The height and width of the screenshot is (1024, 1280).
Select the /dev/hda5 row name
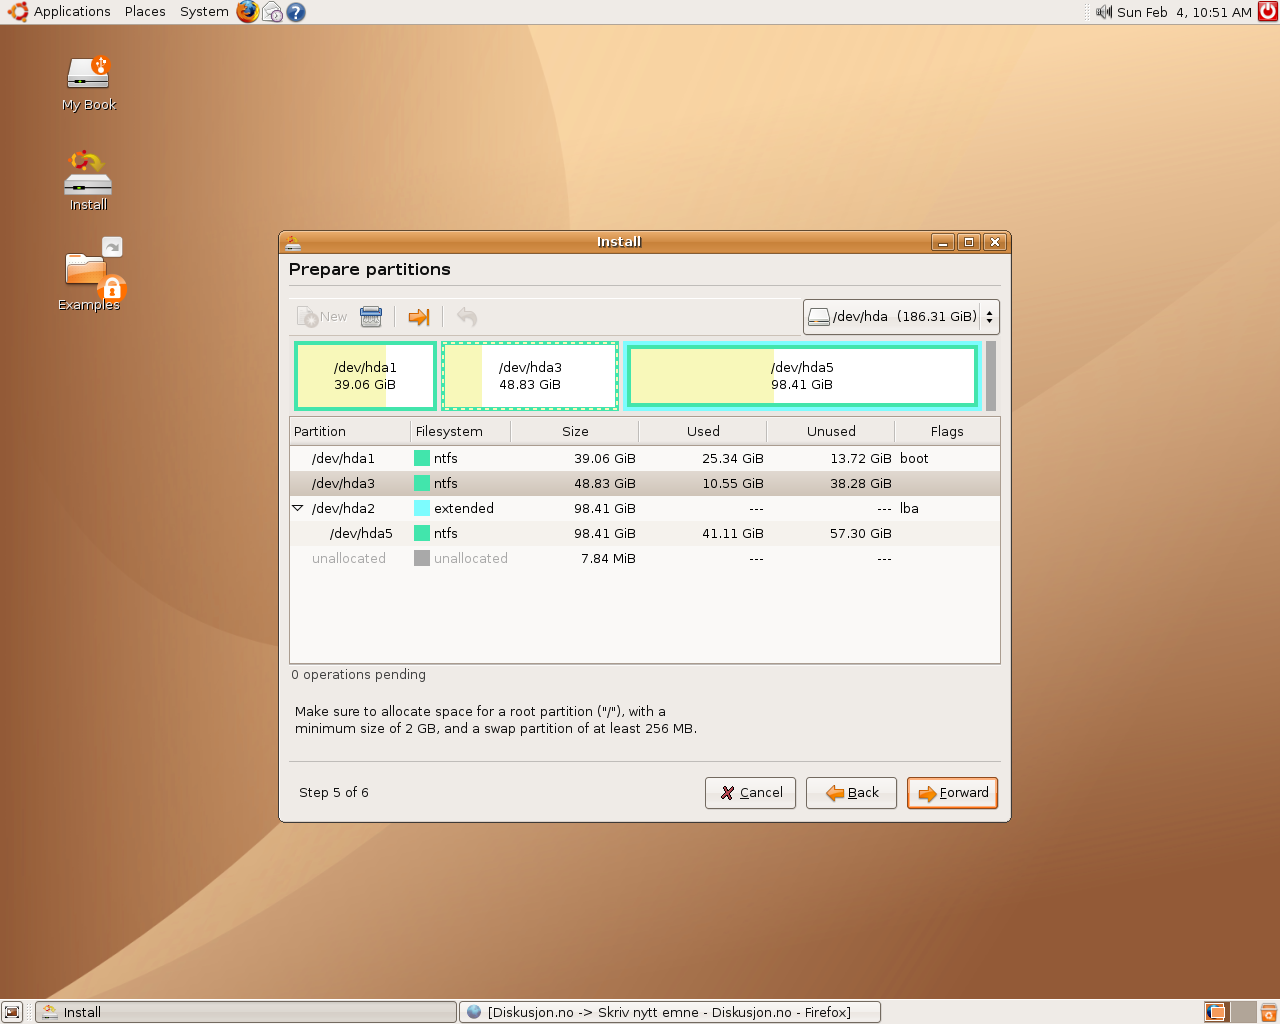point(361,534)
